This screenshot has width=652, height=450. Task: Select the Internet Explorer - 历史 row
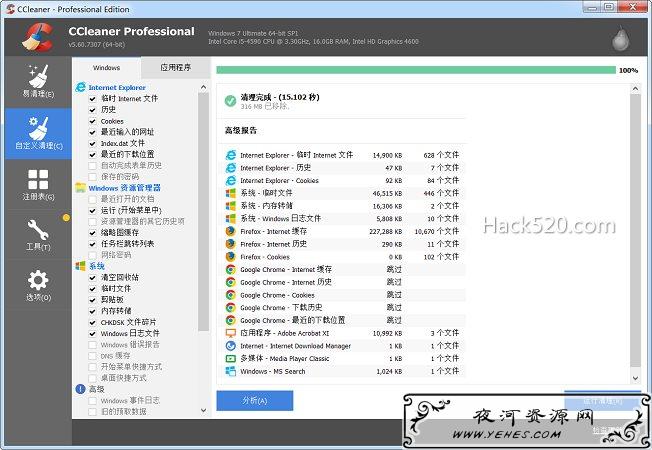click(x=342, y=168)
